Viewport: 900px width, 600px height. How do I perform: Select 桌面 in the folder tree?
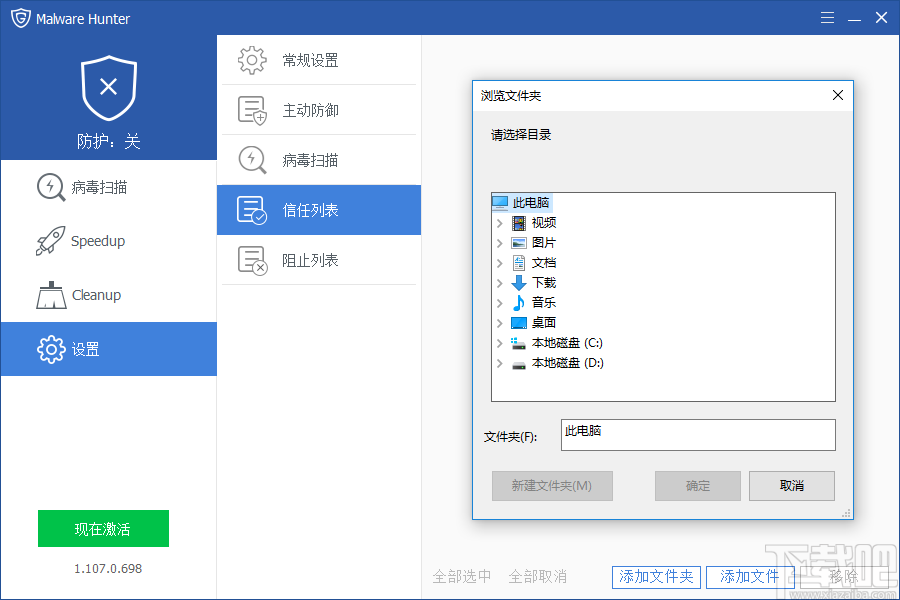click(544, 322)
